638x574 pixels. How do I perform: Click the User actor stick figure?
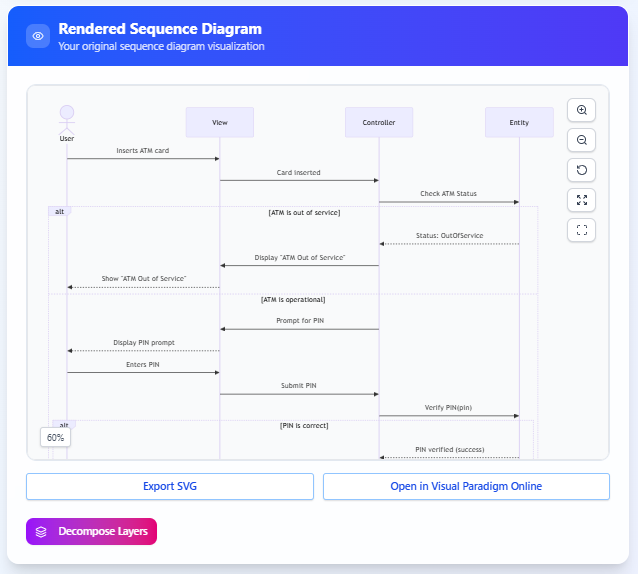coord(67,118)
